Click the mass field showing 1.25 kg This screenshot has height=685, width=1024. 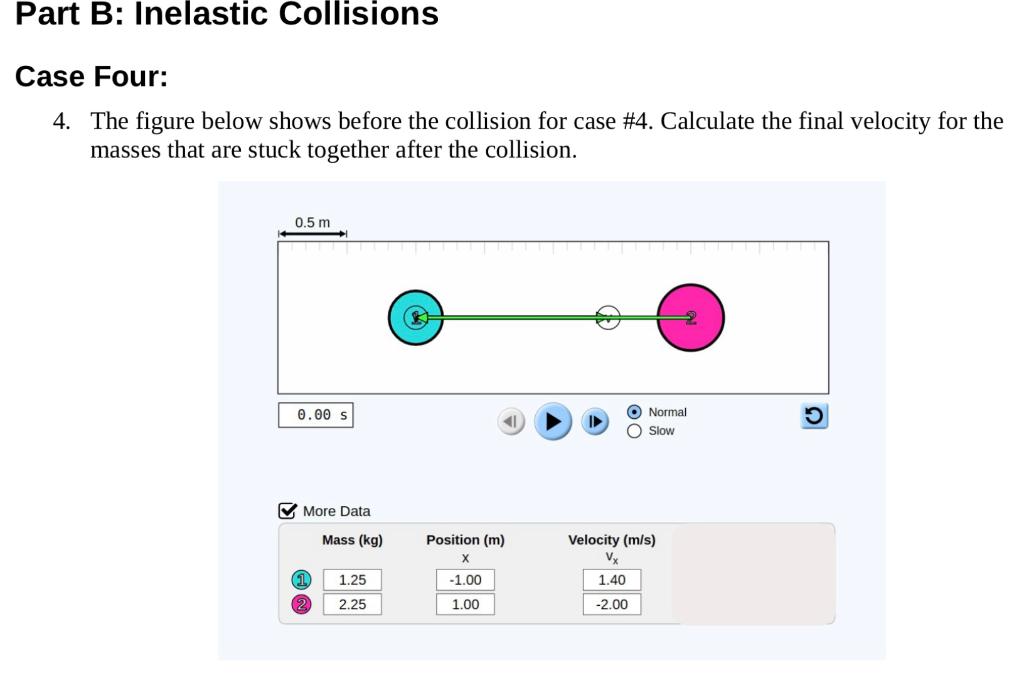(352, 579)
